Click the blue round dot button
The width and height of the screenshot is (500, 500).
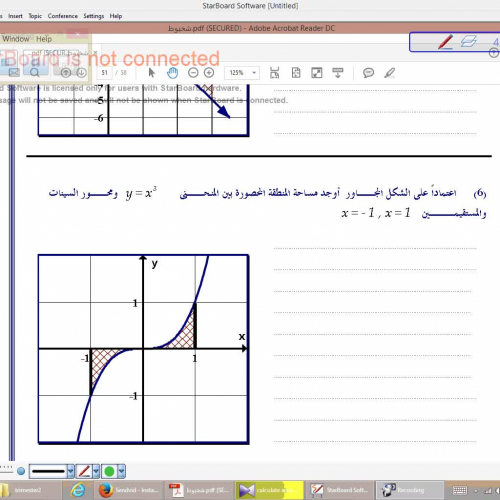21,471
